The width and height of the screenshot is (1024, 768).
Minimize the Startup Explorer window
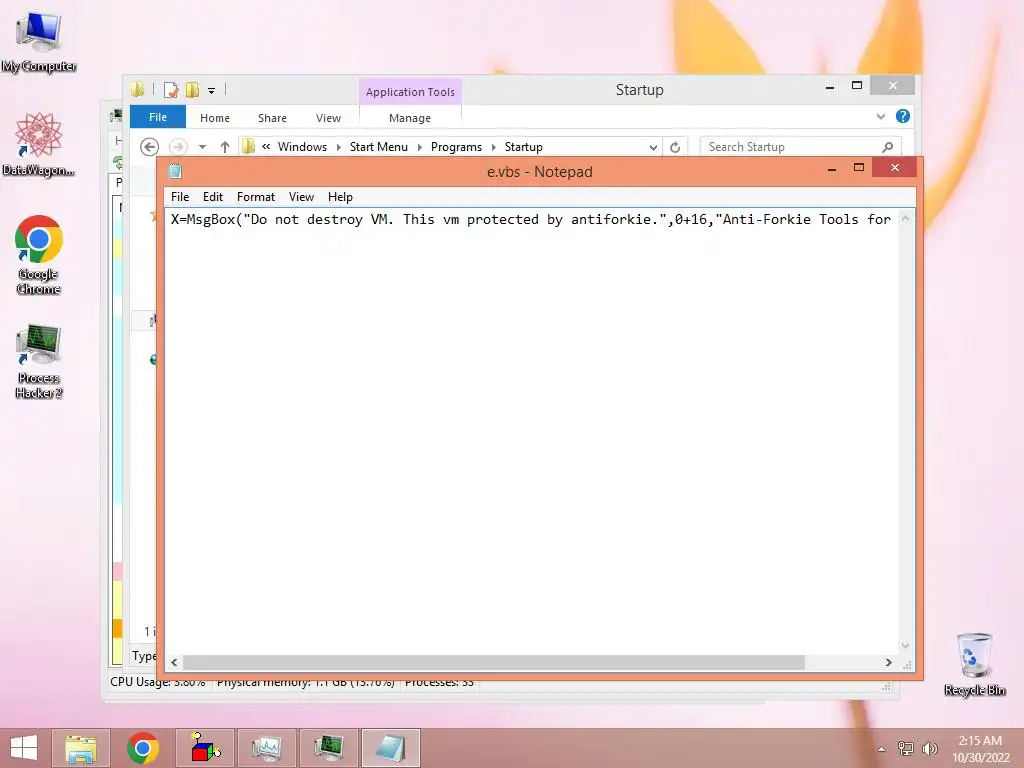coord(829,88)
